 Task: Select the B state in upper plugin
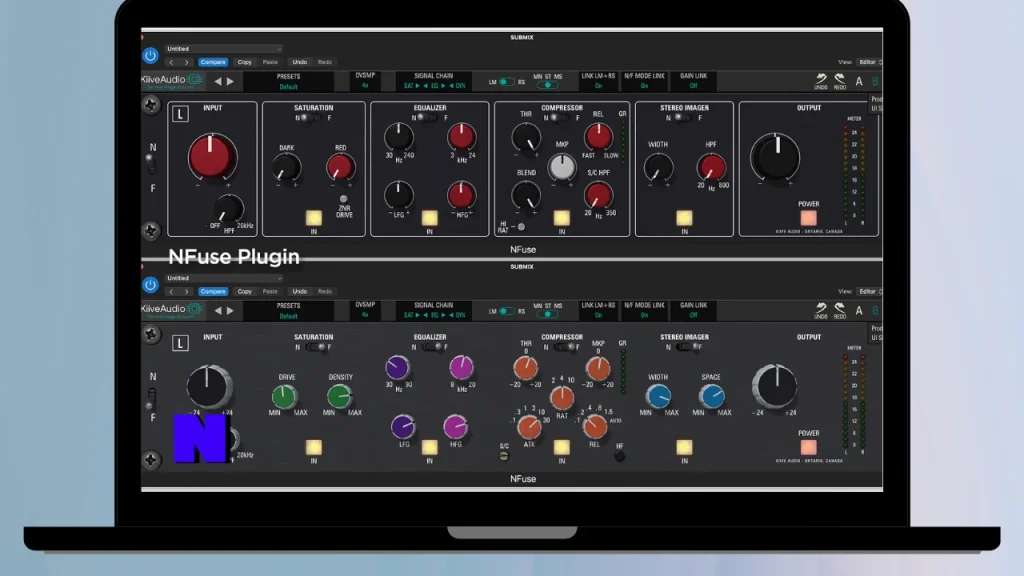click(875, 82)
